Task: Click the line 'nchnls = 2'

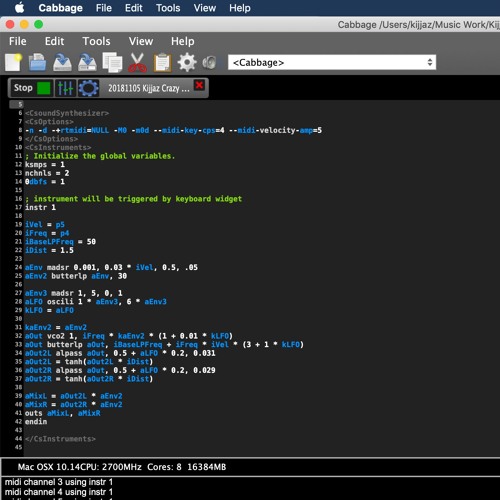Action: pos(47,173)
